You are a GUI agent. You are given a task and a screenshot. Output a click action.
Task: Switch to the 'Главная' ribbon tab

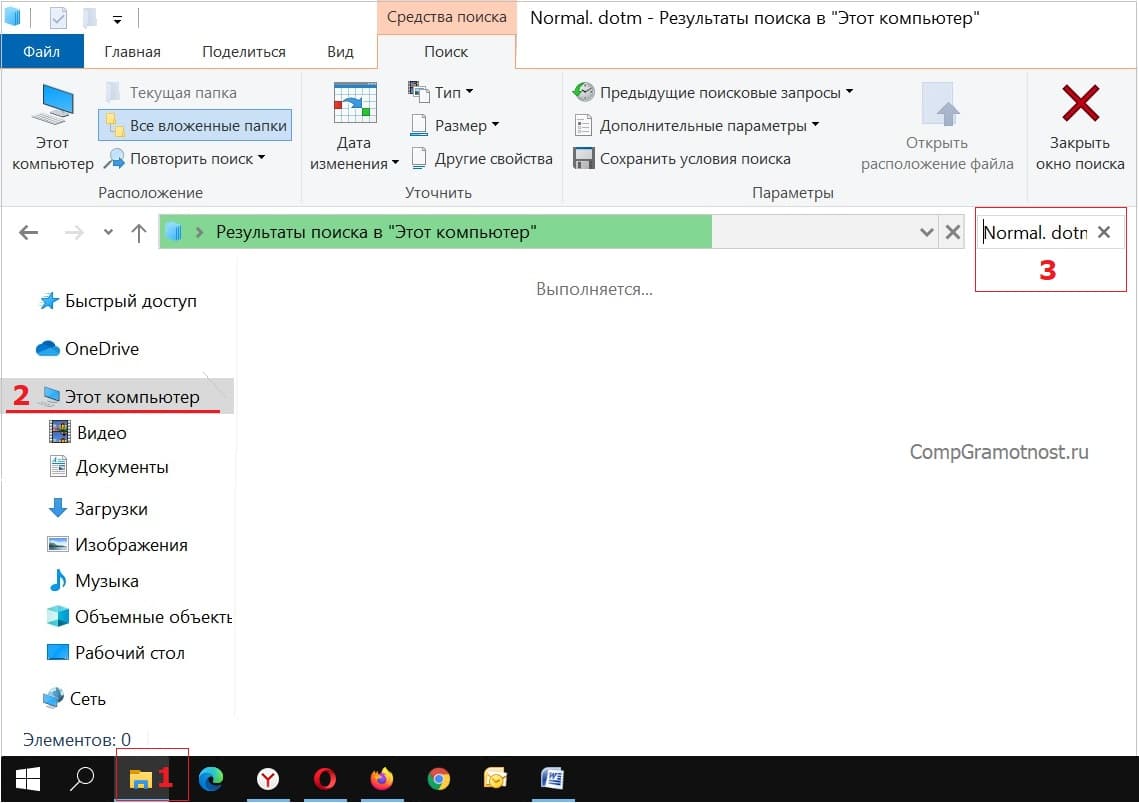click(132, 51)
